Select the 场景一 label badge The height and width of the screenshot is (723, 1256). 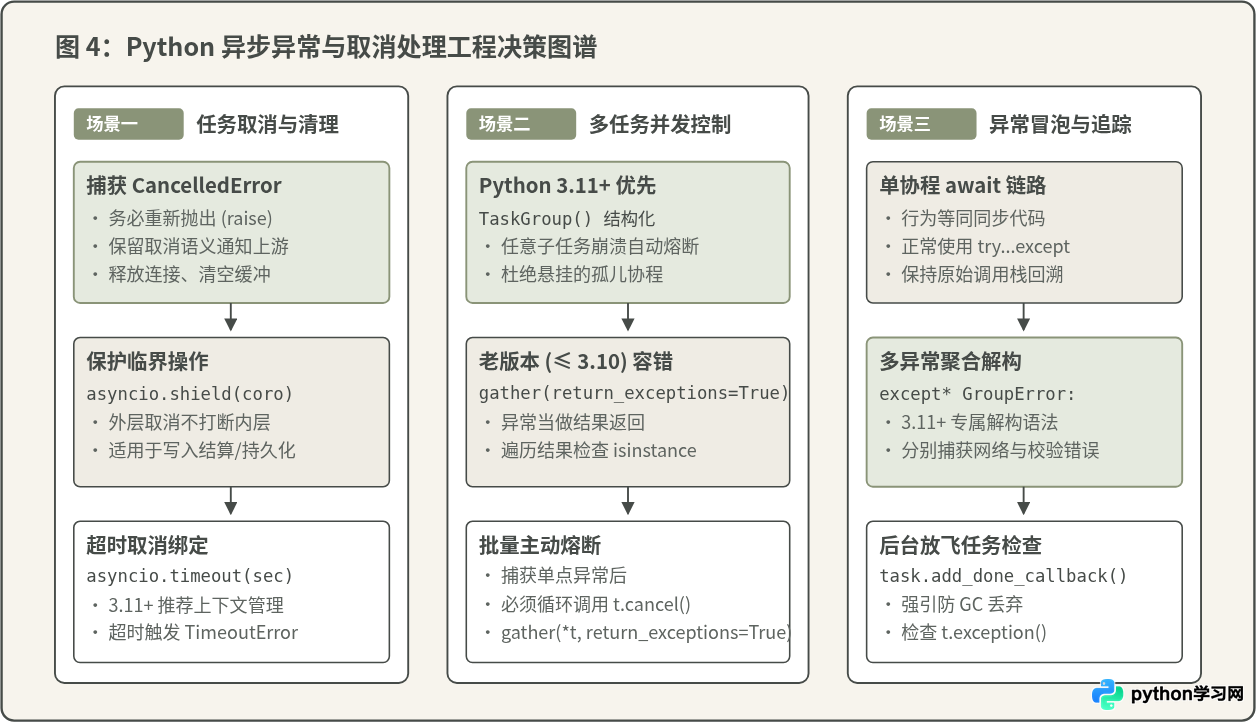(129, 124)
